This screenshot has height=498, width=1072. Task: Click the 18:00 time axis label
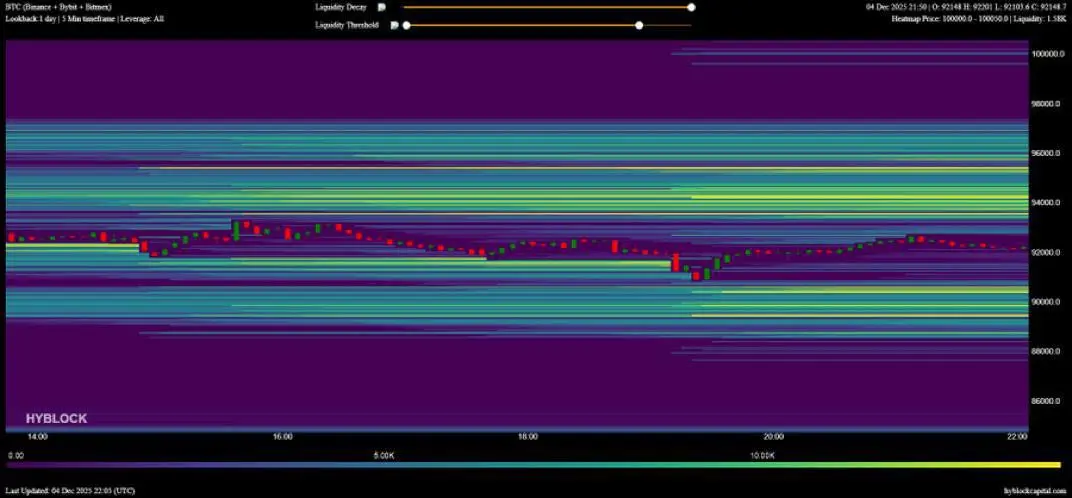[x=528, y=437]
